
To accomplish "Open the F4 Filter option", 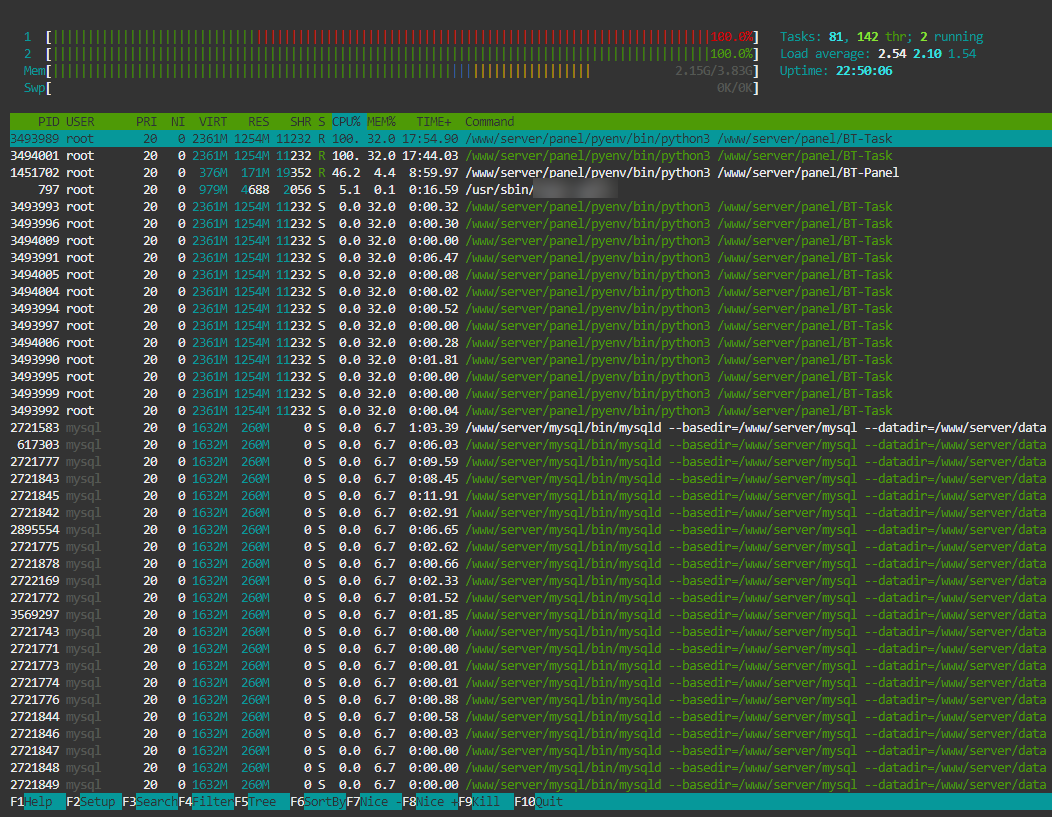I will (211, 802).
